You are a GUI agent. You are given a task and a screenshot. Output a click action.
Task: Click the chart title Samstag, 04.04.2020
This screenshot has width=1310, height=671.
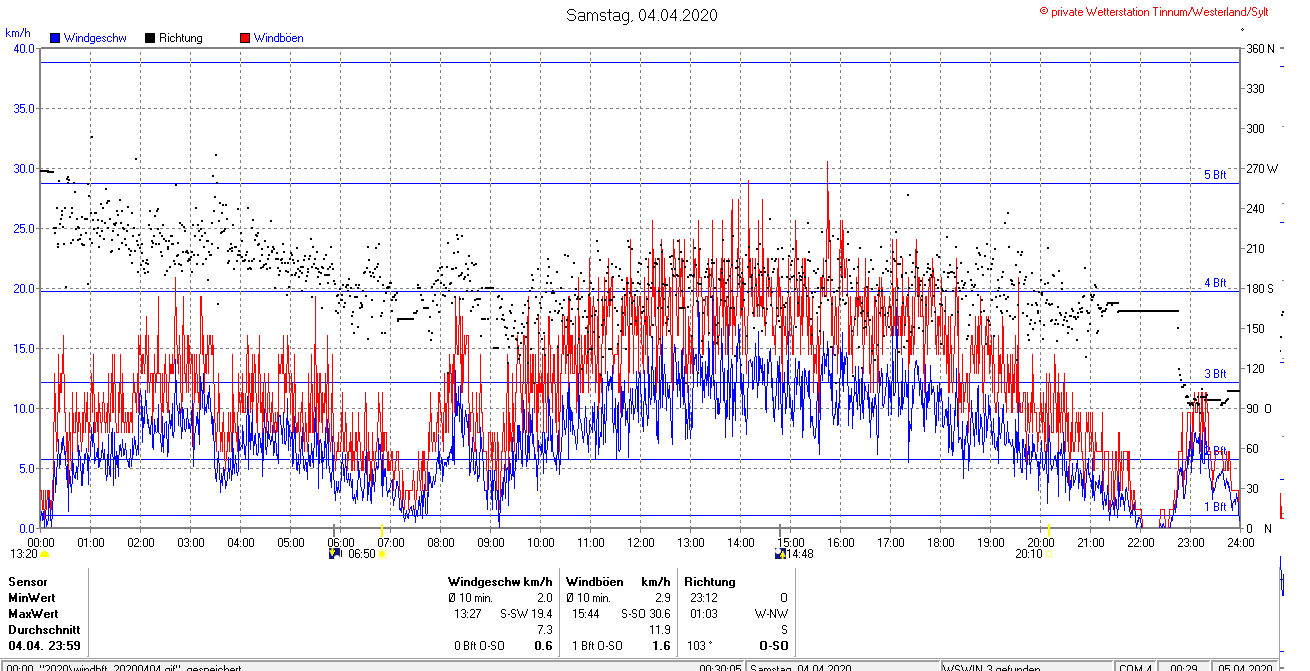pos(641,15)
